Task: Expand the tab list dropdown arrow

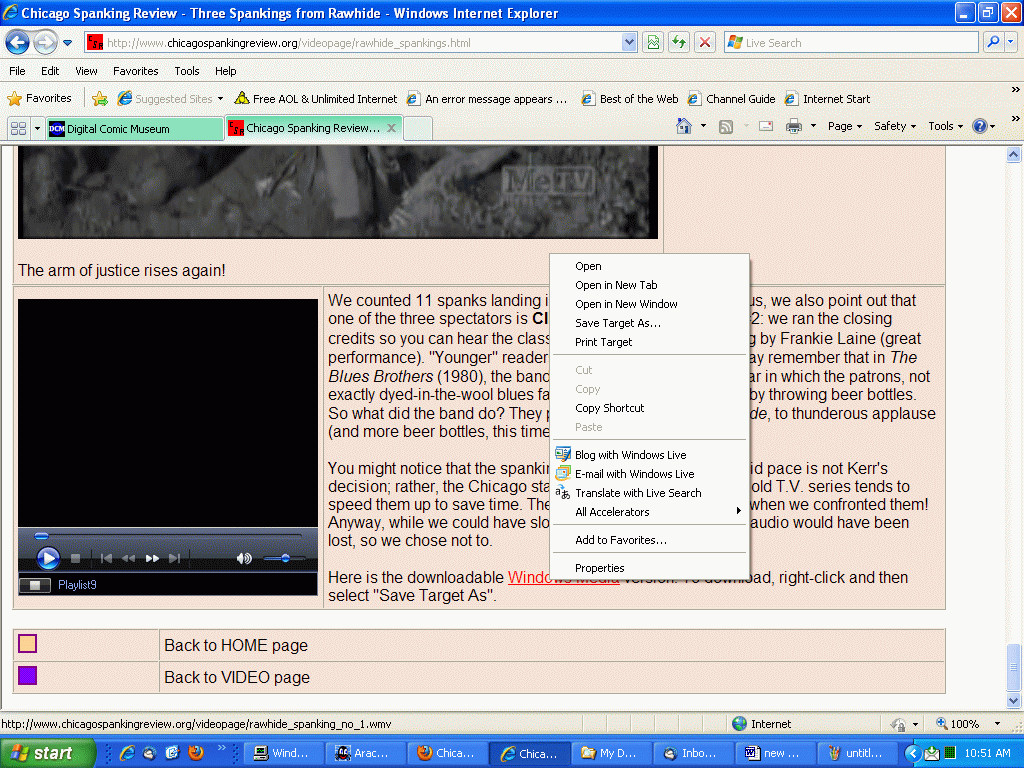Action: tap(37, 129)
